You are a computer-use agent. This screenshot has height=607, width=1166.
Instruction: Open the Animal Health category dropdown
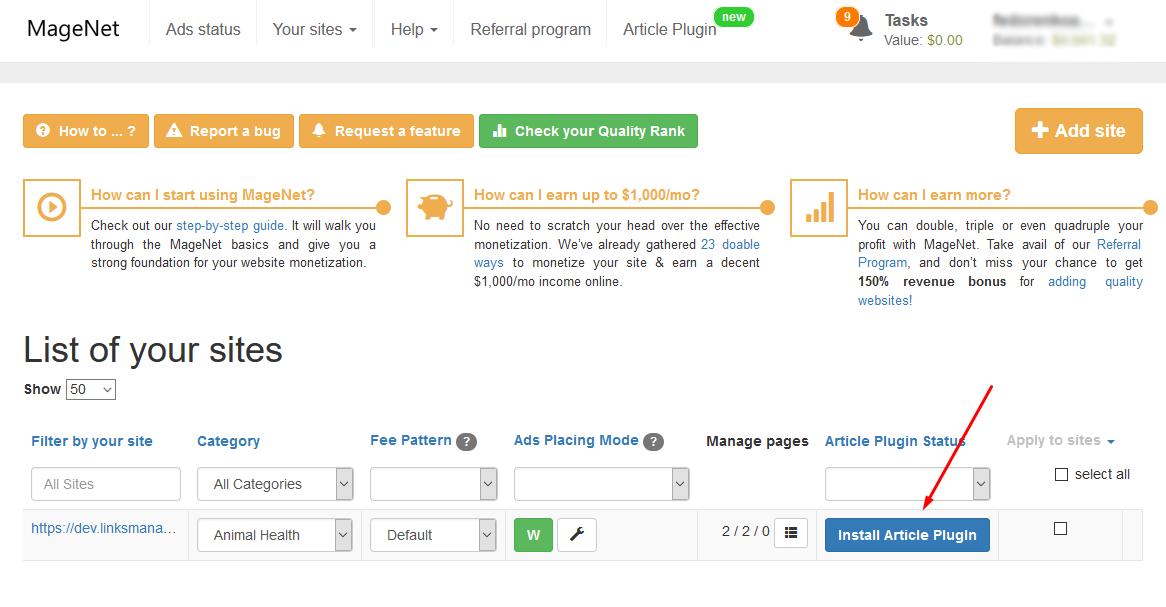coord(275,535)
